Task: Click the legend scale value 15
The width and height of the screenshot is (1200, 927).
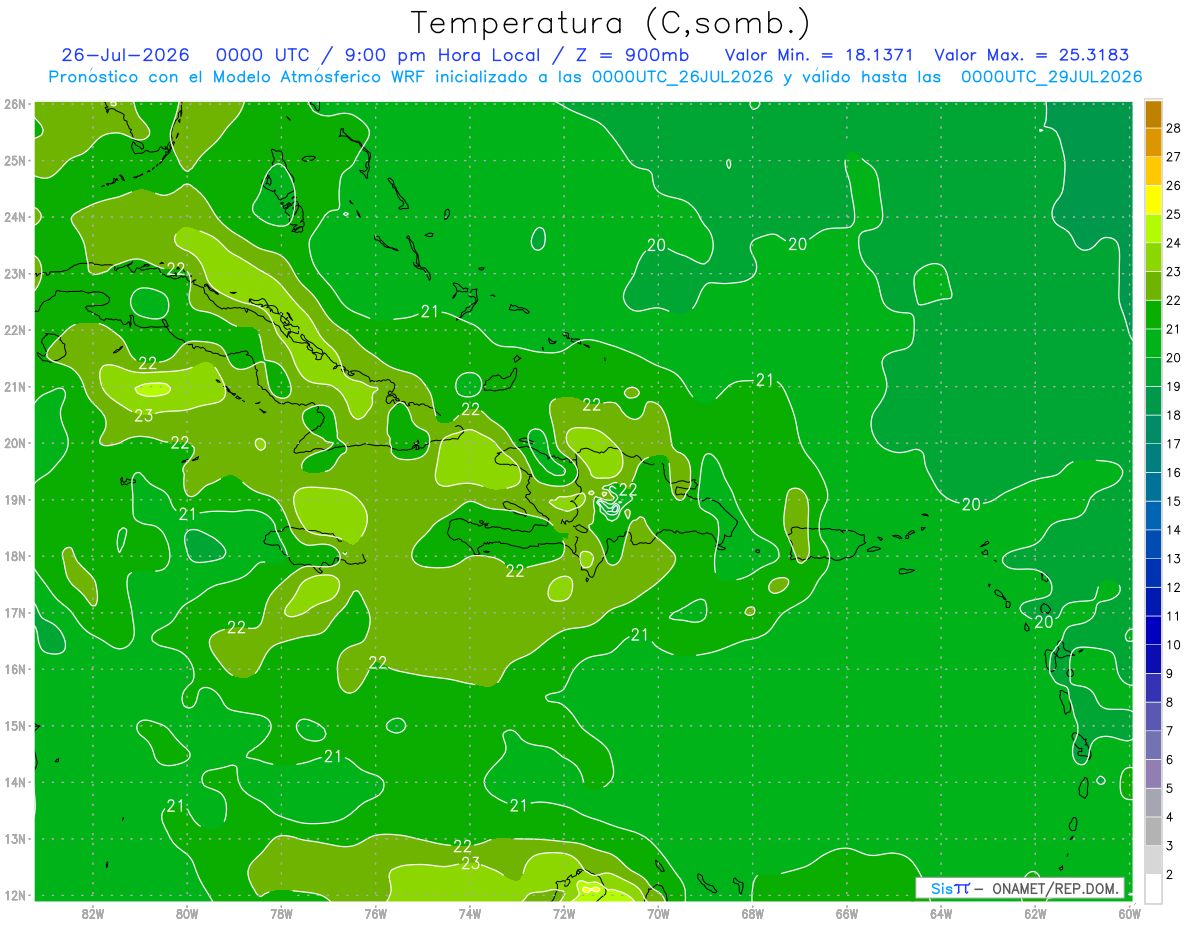Action: 1173,501
